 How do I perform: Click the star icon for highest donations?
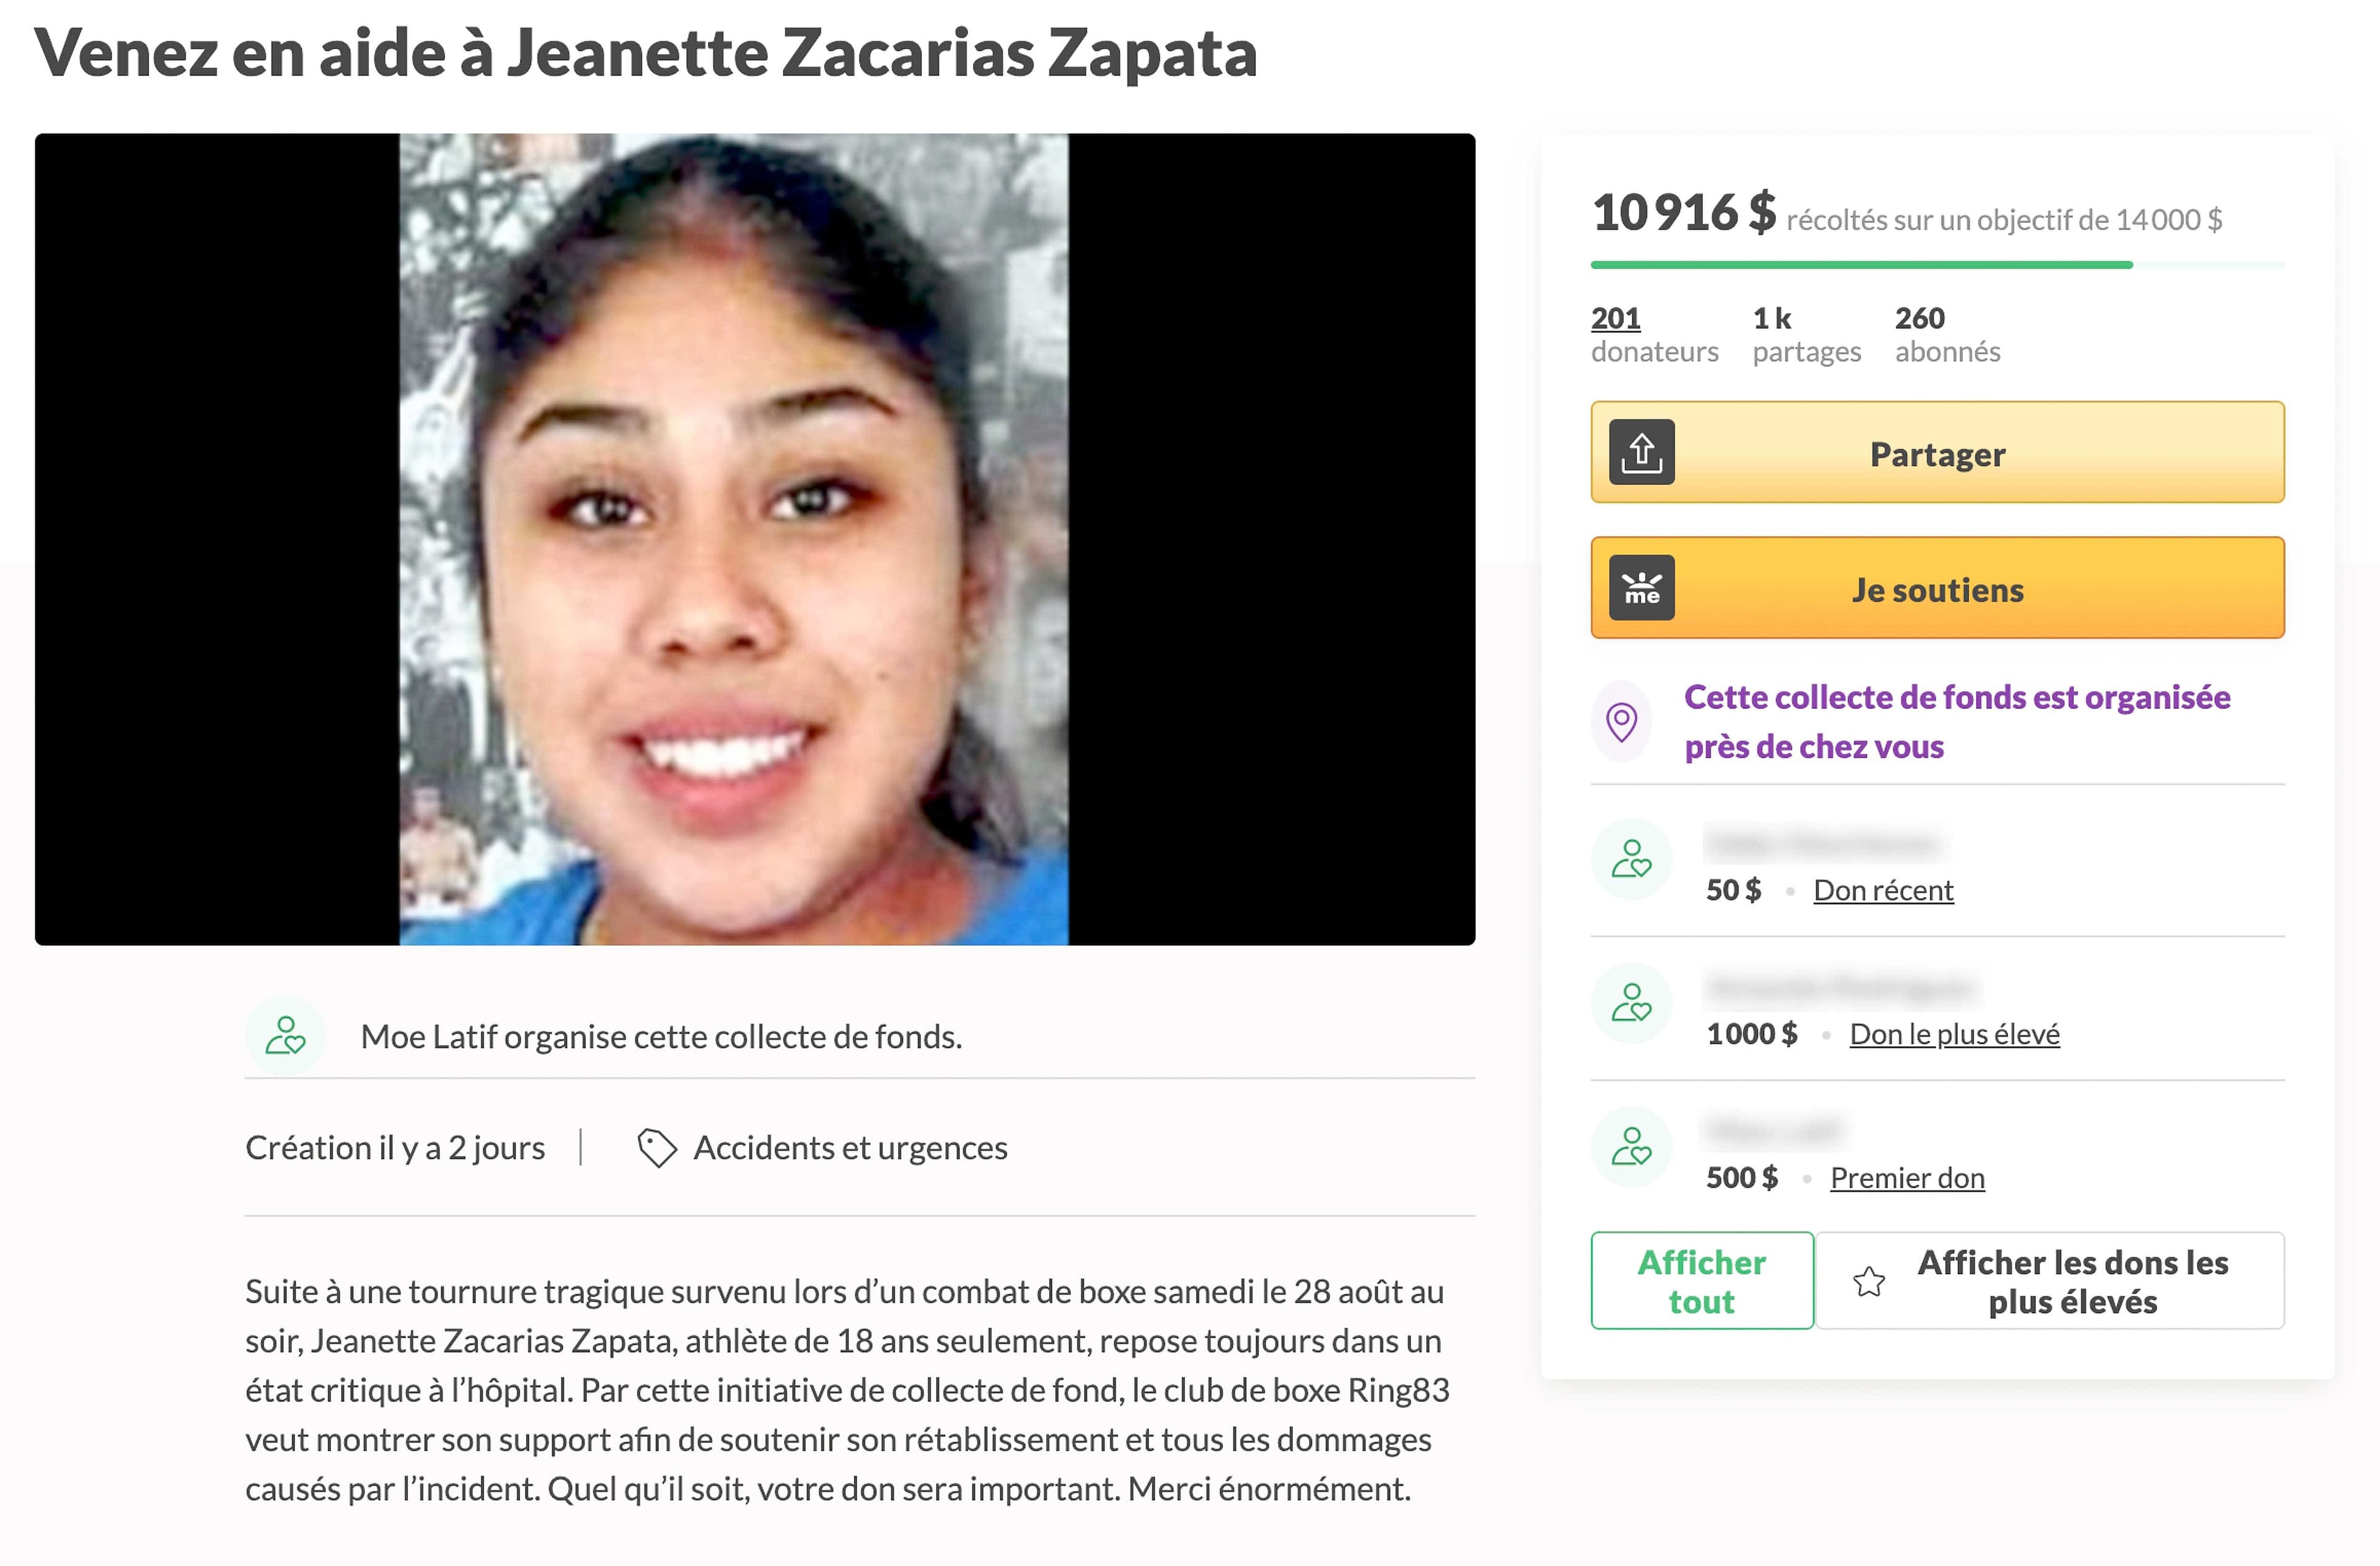tap(1868, 1282)
